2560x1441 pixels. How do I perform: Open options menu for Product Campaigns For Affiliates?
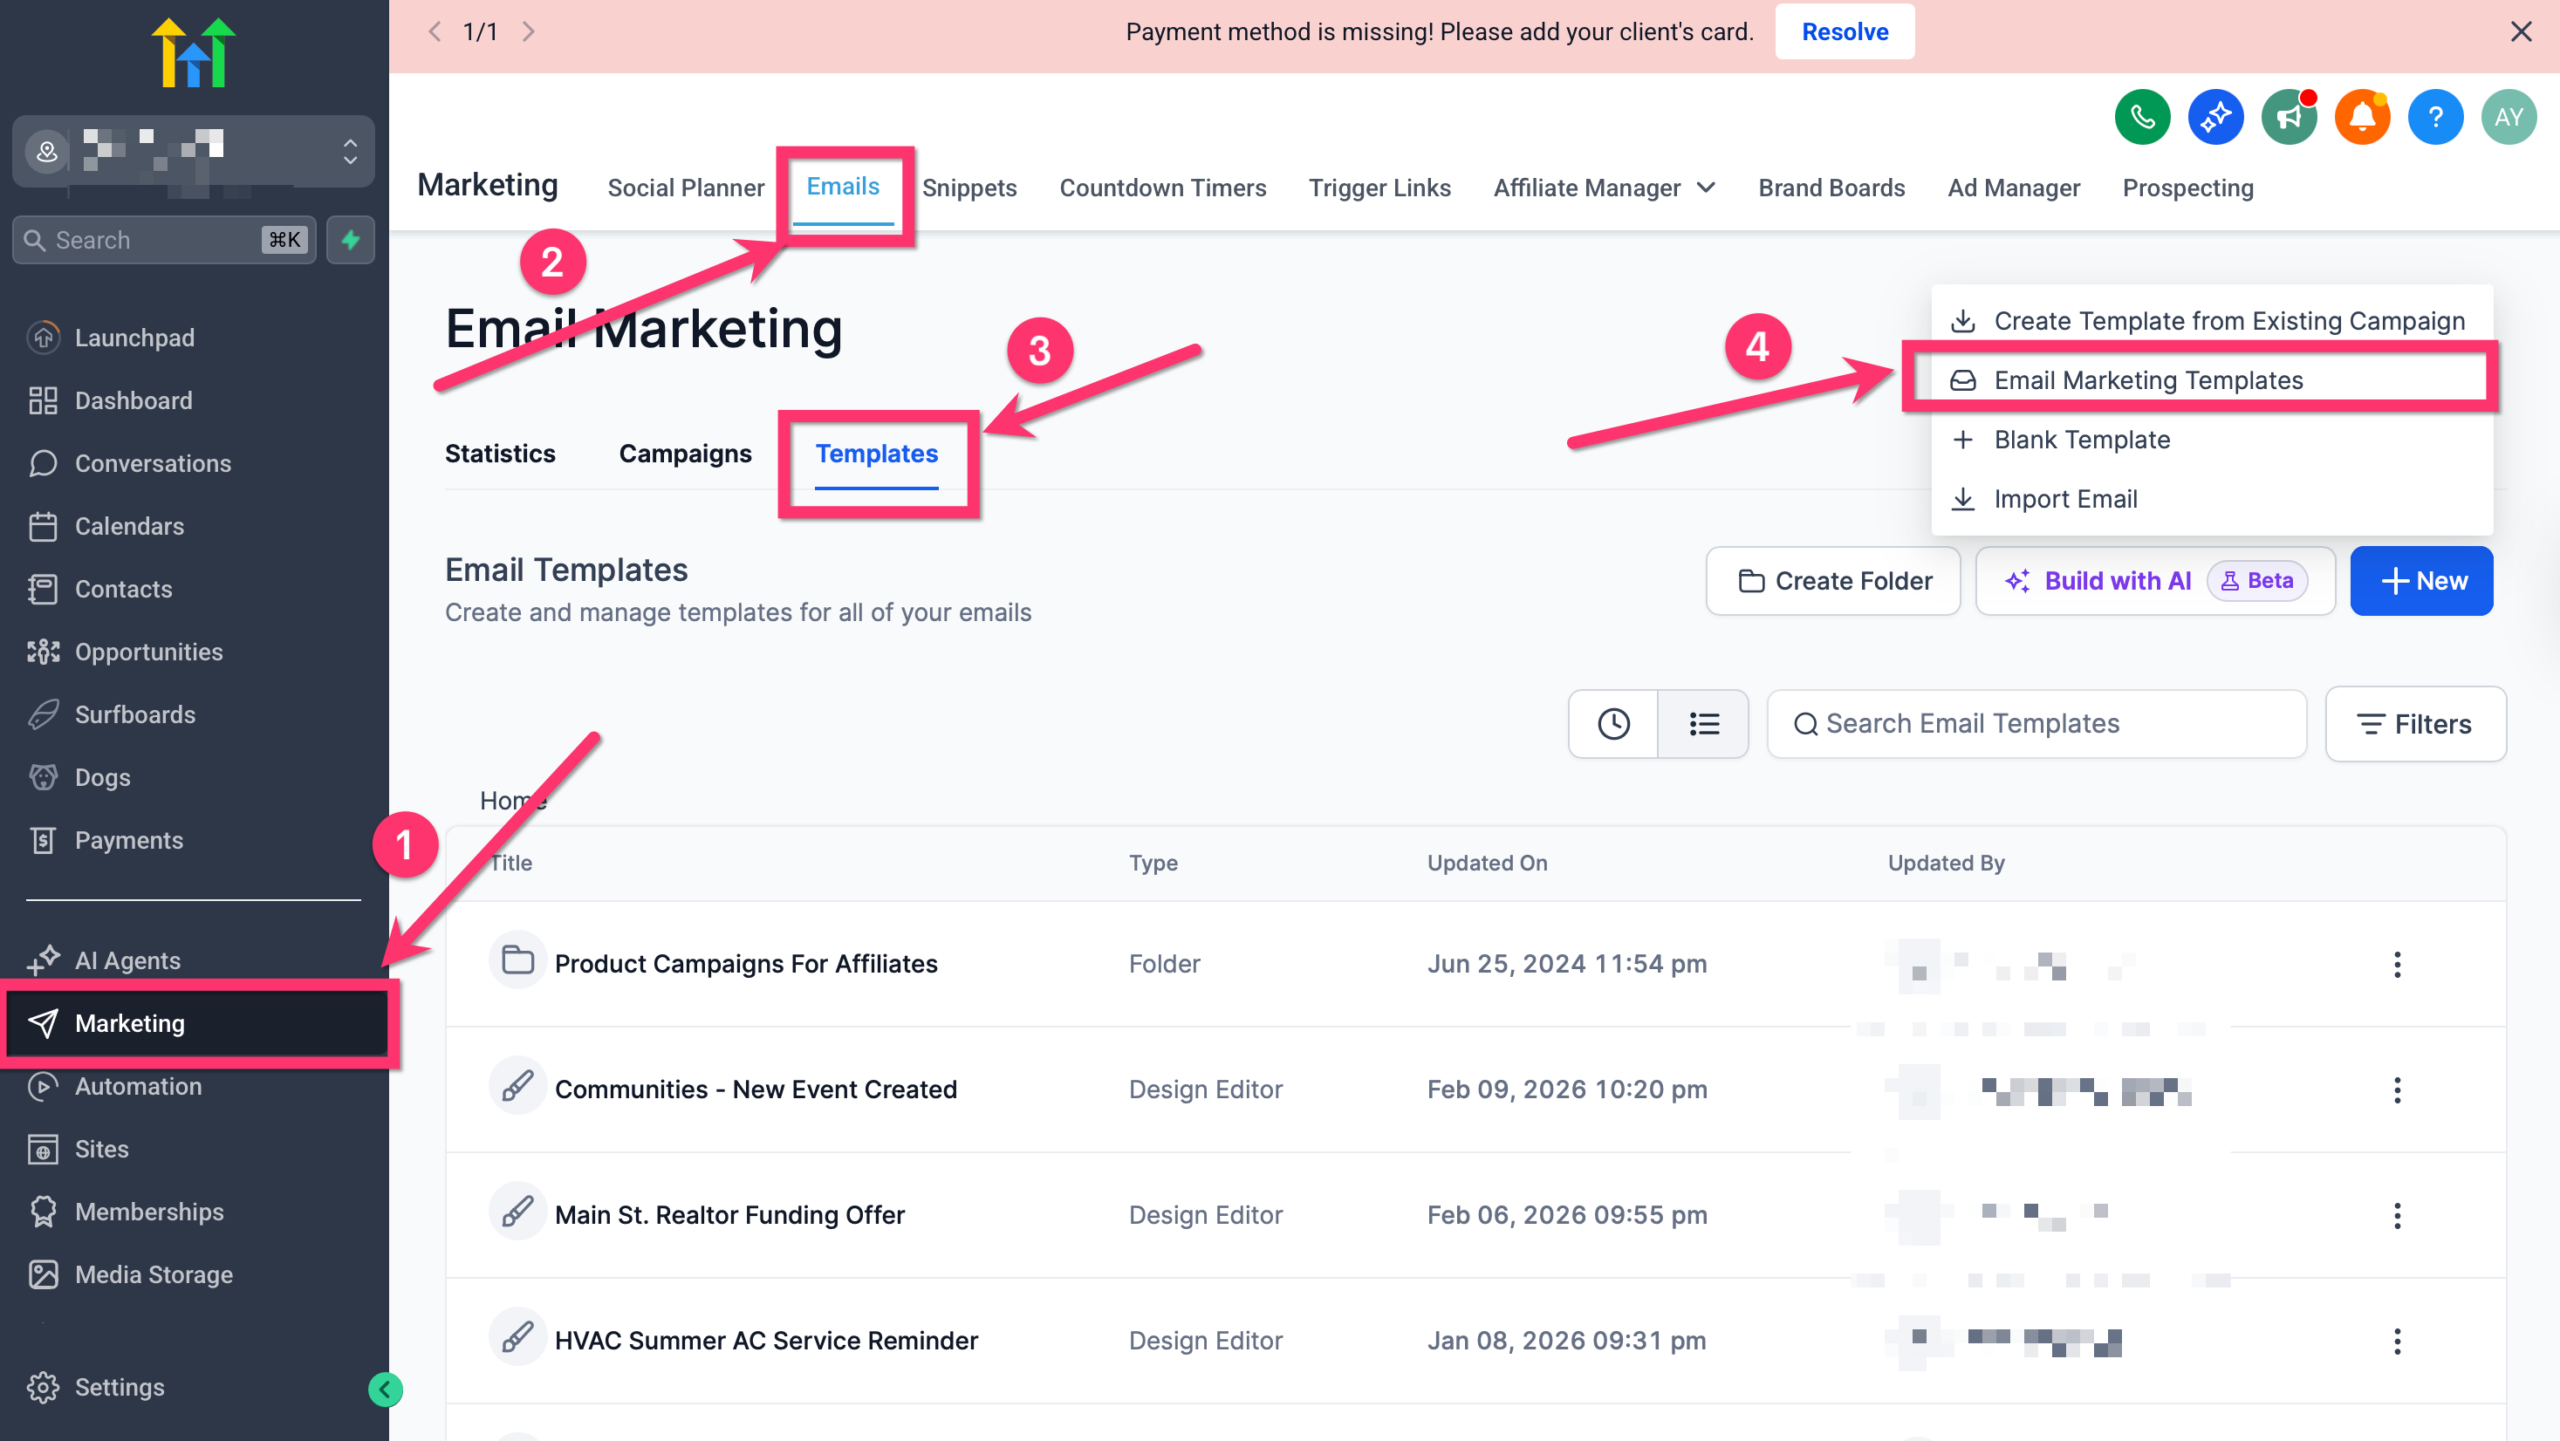2397,964
